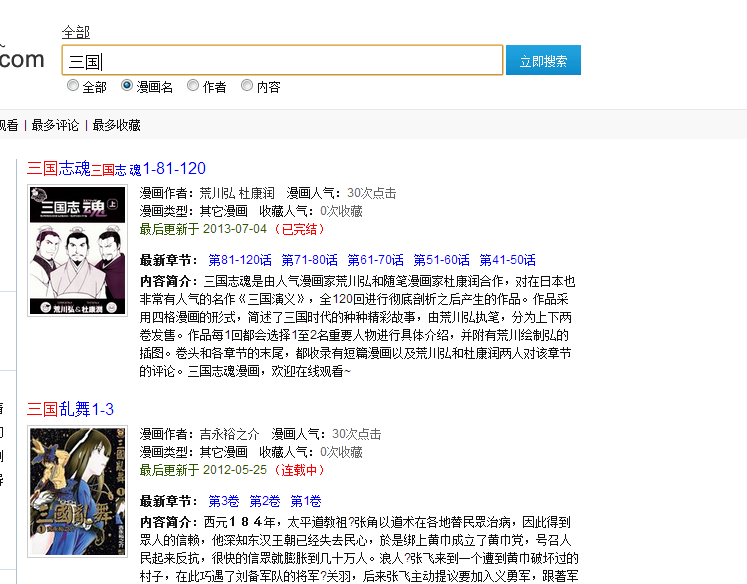Click the 立即搜索 search button

pyautogui.click(x=543, y=60)
